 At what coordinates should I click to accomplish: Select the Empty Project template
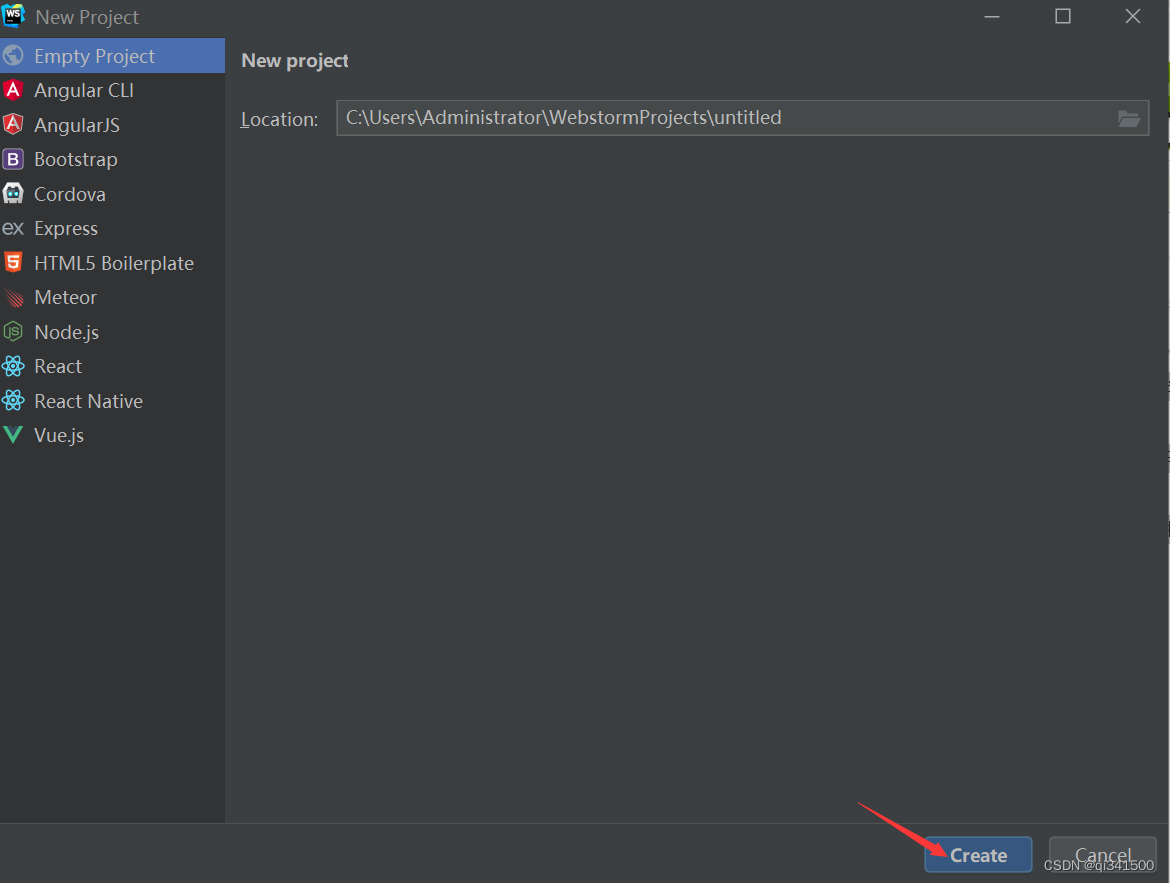(112, 55)
